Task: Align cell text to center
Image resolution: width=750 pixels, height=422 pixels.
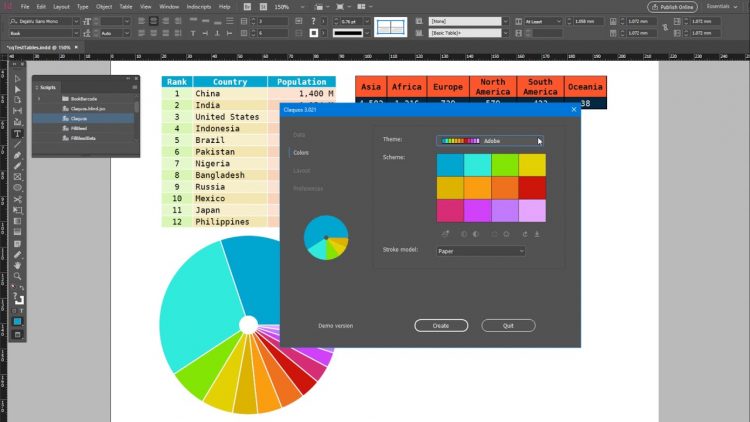Action: [153, 21]
